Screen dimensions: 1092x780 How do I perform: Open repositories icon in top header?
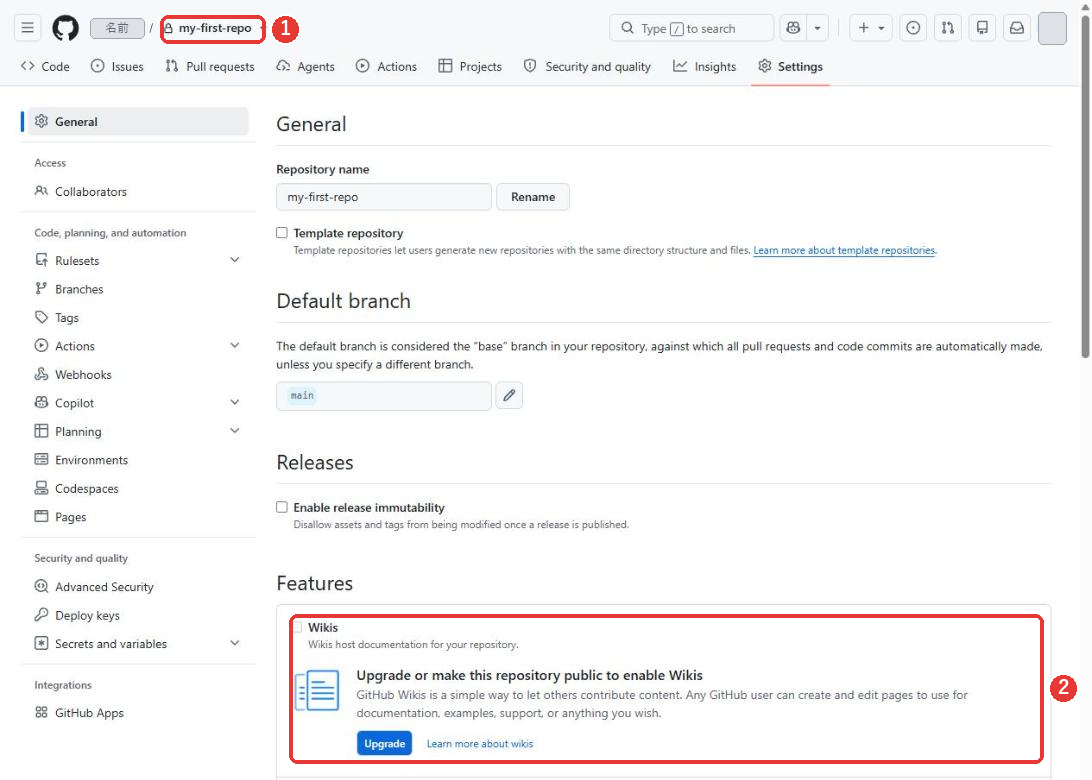pyautogui.click(x=982, y=28)
